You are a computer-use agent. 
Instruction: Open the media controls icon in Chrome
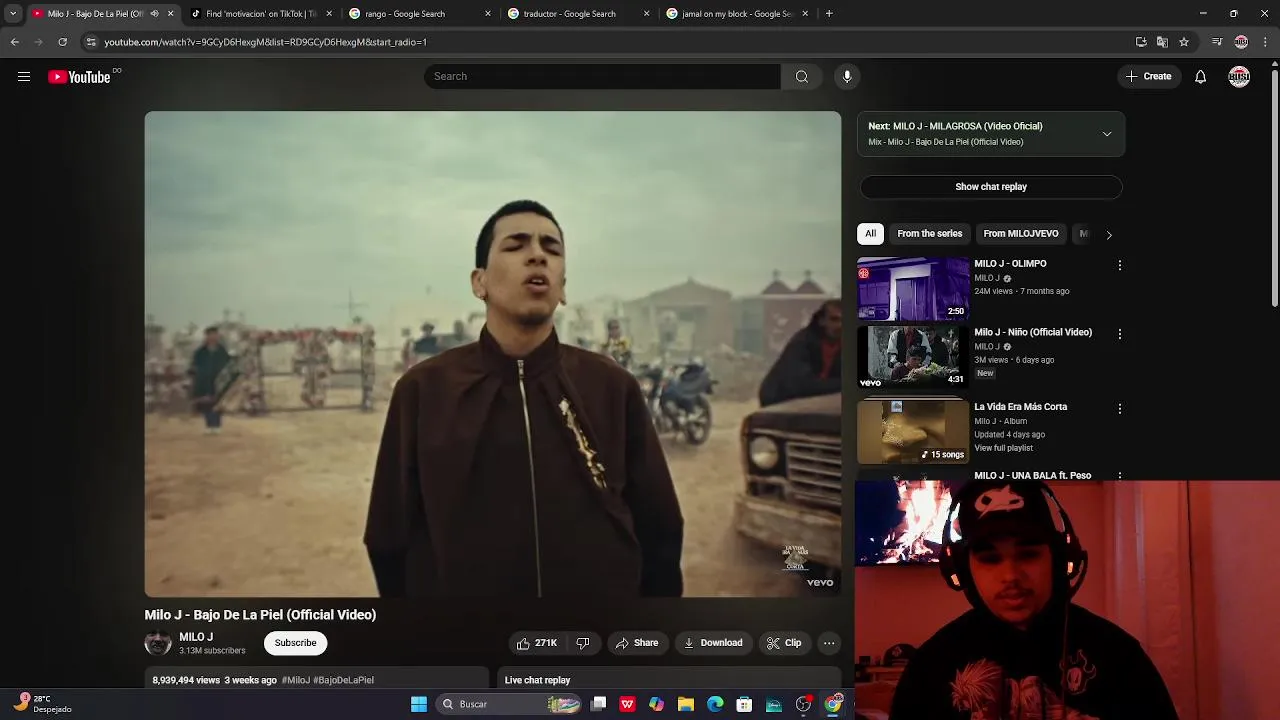click(1217, 42)
